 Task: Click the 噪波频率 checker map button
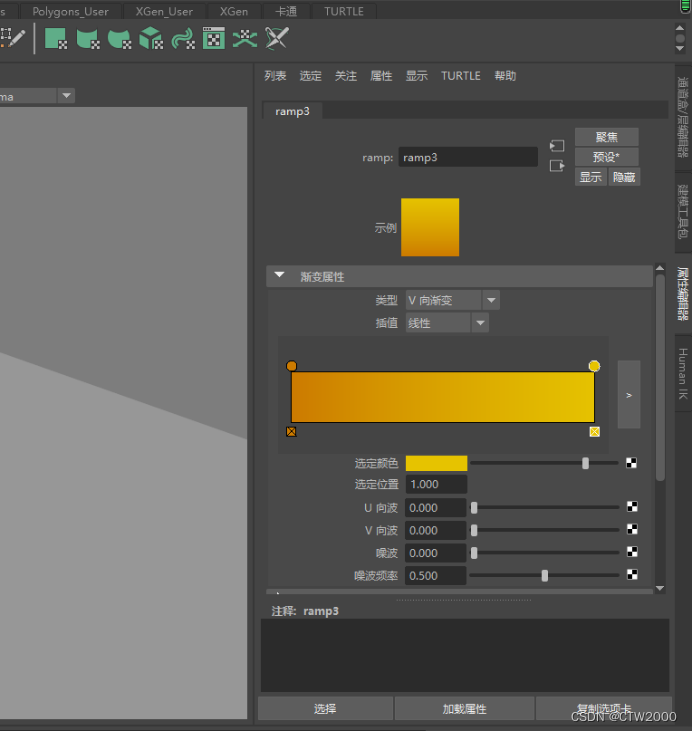coord(632,574)
